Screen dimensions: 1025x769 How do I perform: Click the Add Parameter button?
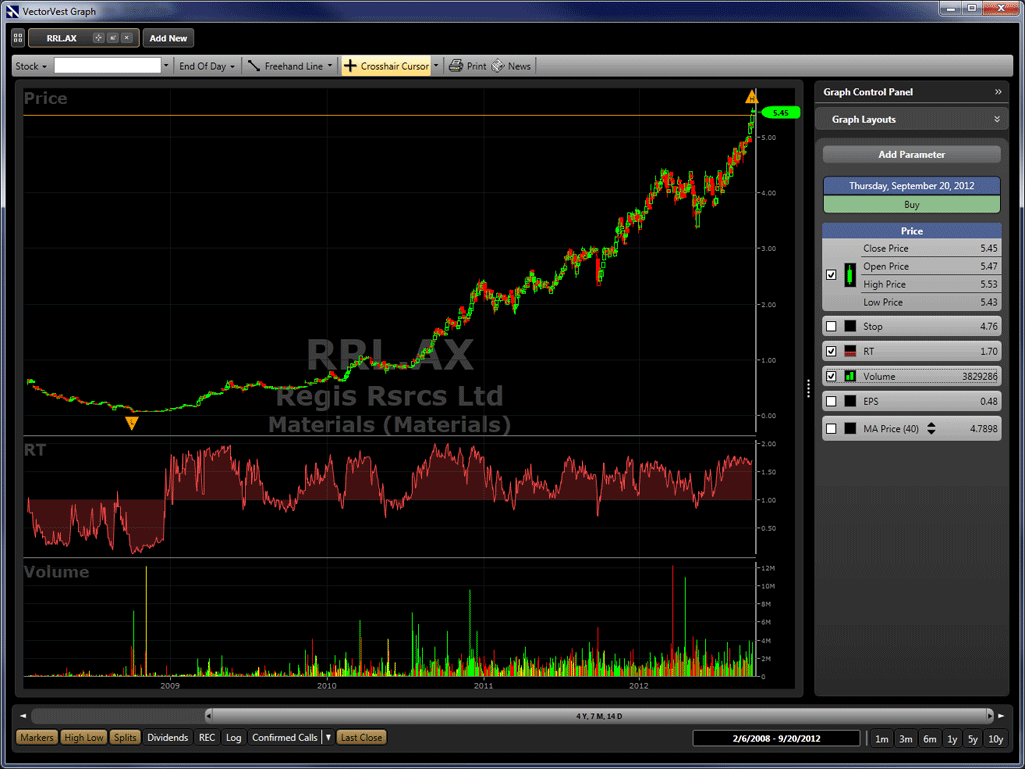click(911, 155)
